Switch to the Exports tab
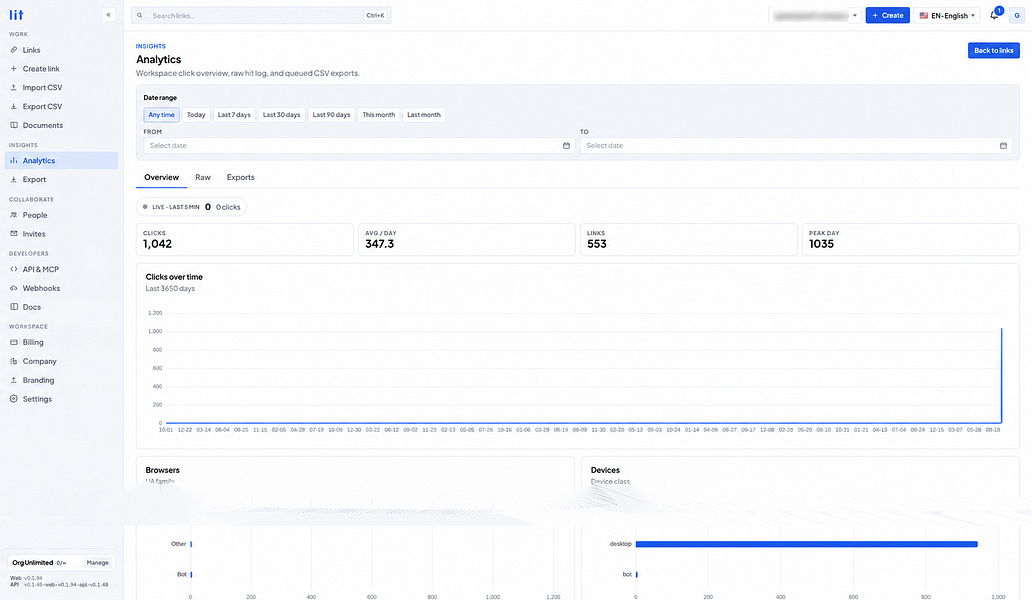Image resolution: width=1032 pixels, height=600 pixels. pos(240,177)
